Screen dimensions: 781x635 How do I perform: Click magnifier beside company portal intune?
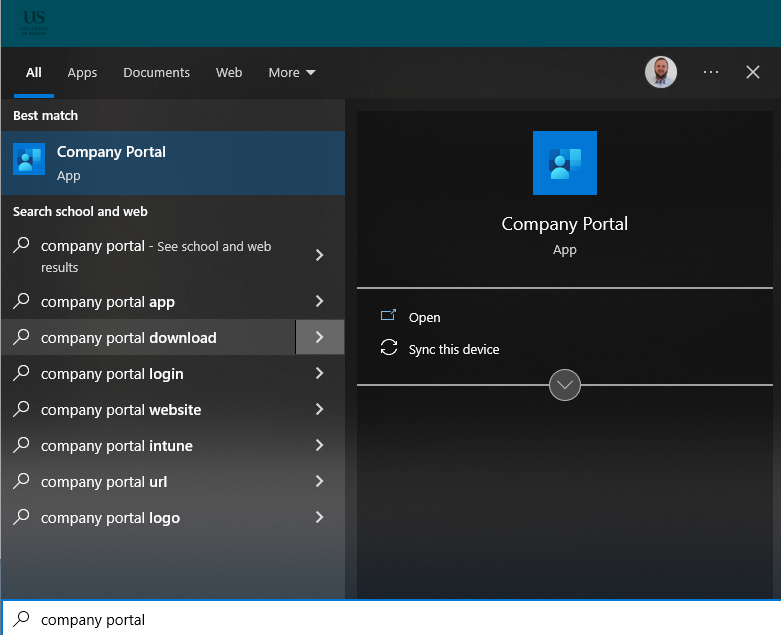tap(21, 444)
